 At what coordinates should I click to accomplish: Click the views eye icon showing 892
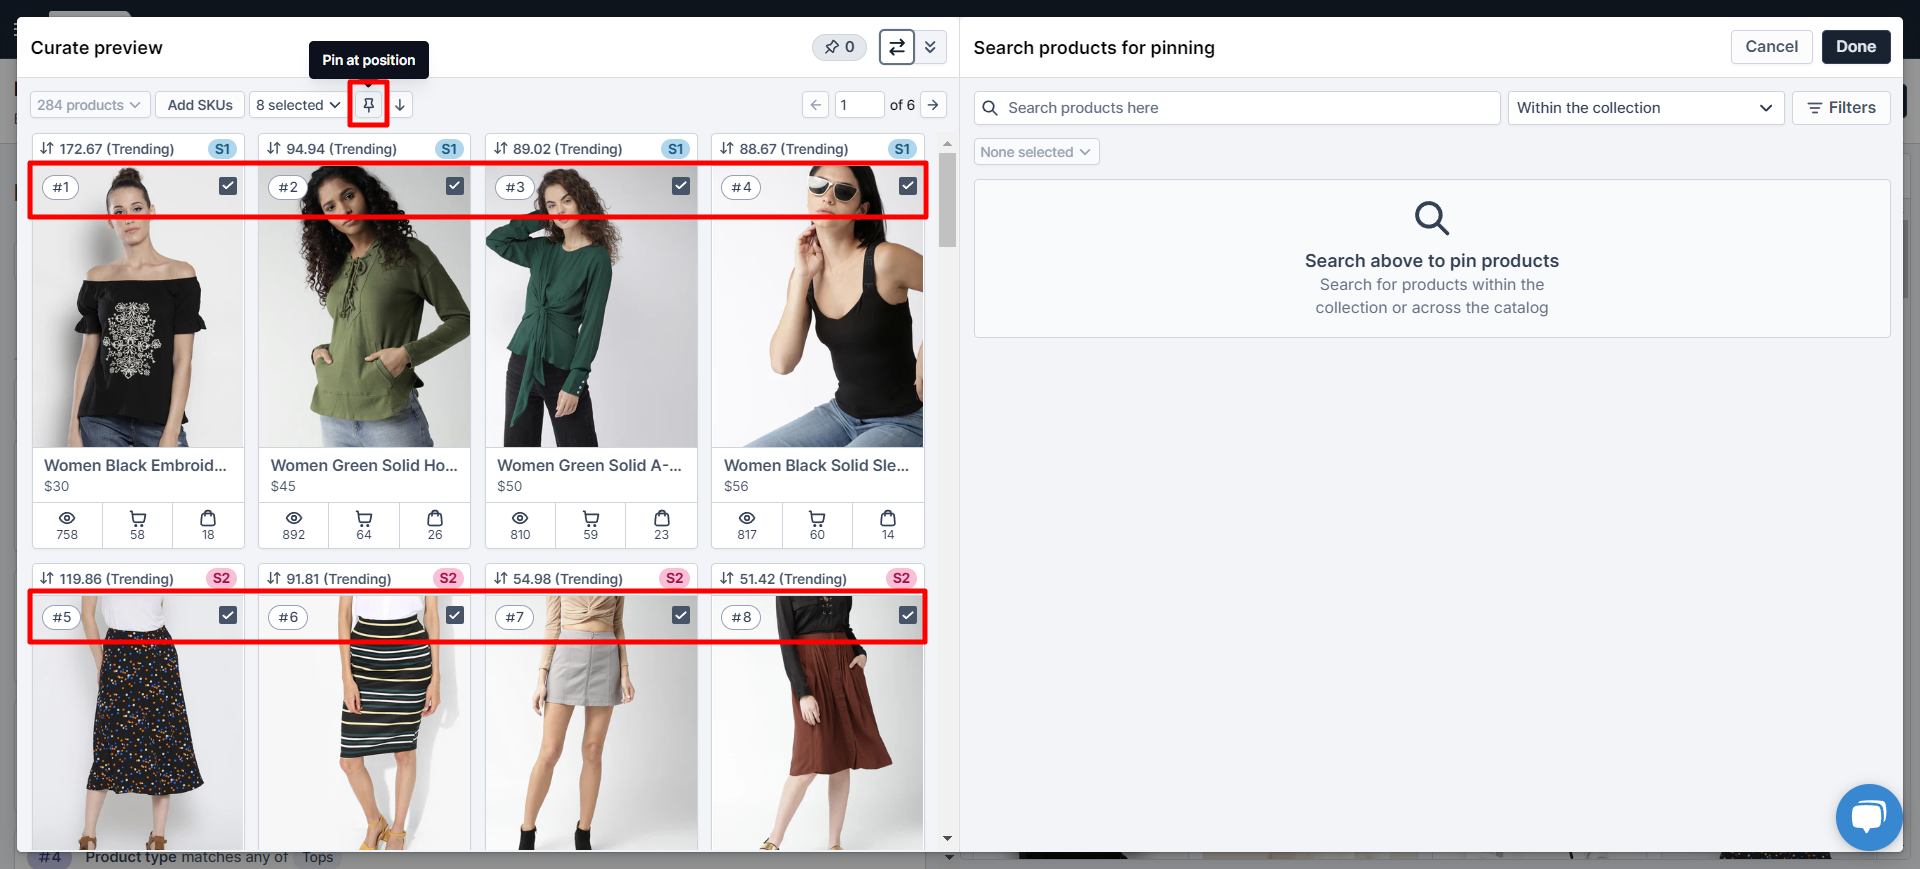pos(294,518)
